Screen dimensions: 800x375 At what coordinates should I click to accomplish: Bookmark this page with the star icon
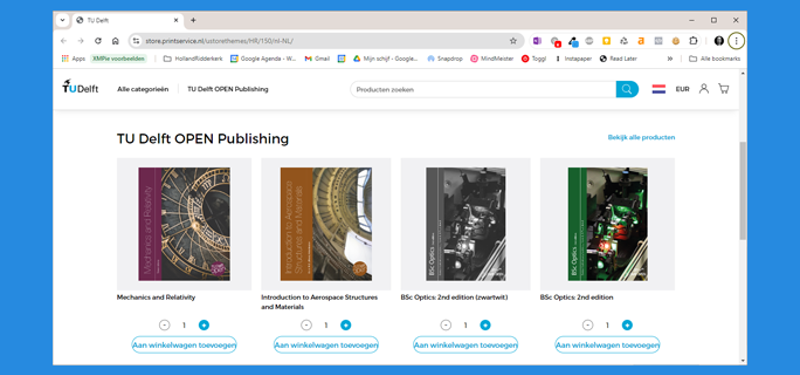coord(513,41)
